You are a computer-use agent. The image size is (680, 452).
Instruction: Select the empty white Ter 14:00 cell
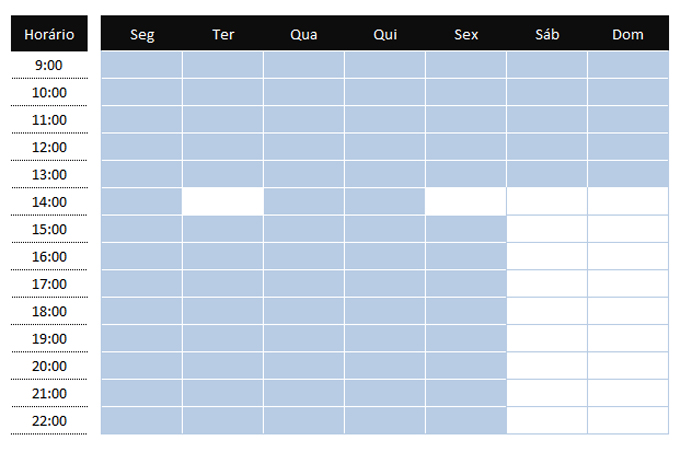223,201
